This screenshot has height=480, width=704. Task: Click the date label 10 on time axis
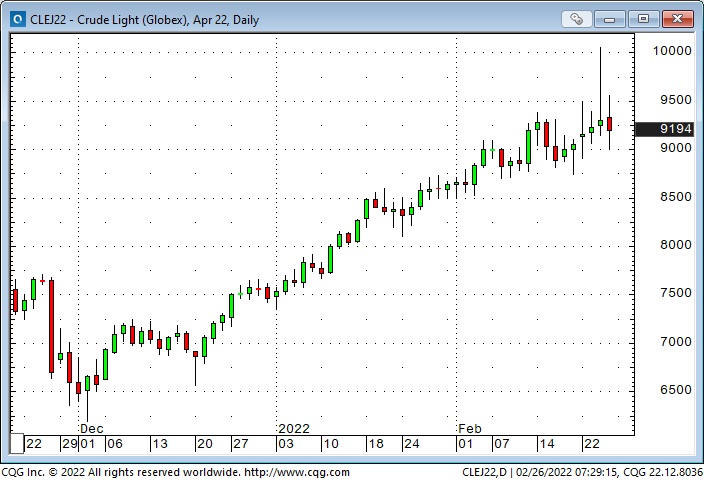coord(331,444)
